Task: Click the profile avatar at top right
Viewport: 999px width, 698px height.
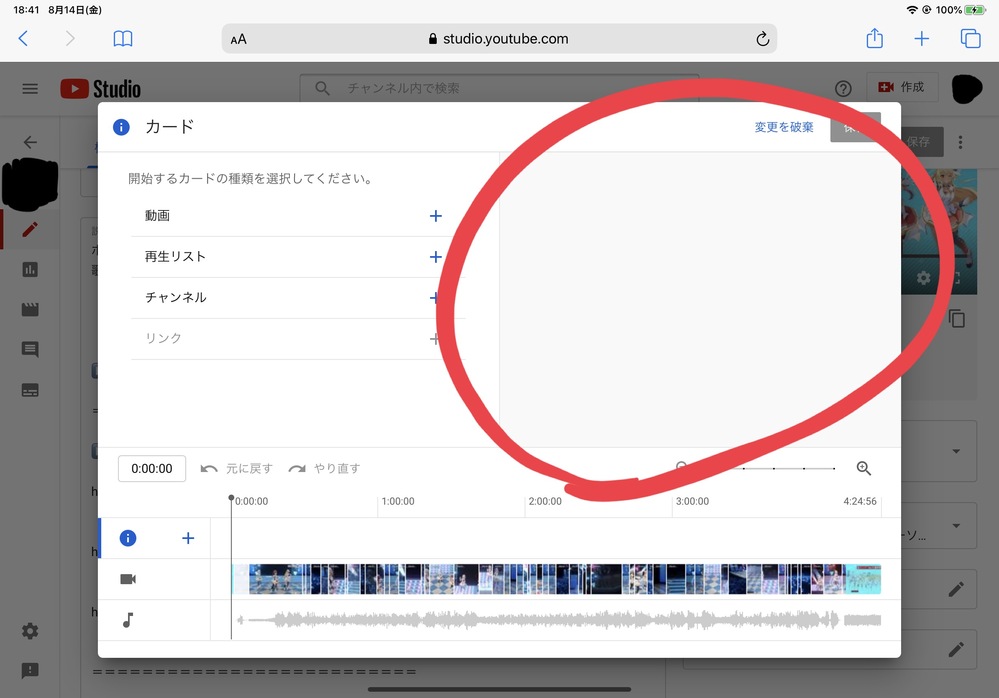Action: [967, 89]
